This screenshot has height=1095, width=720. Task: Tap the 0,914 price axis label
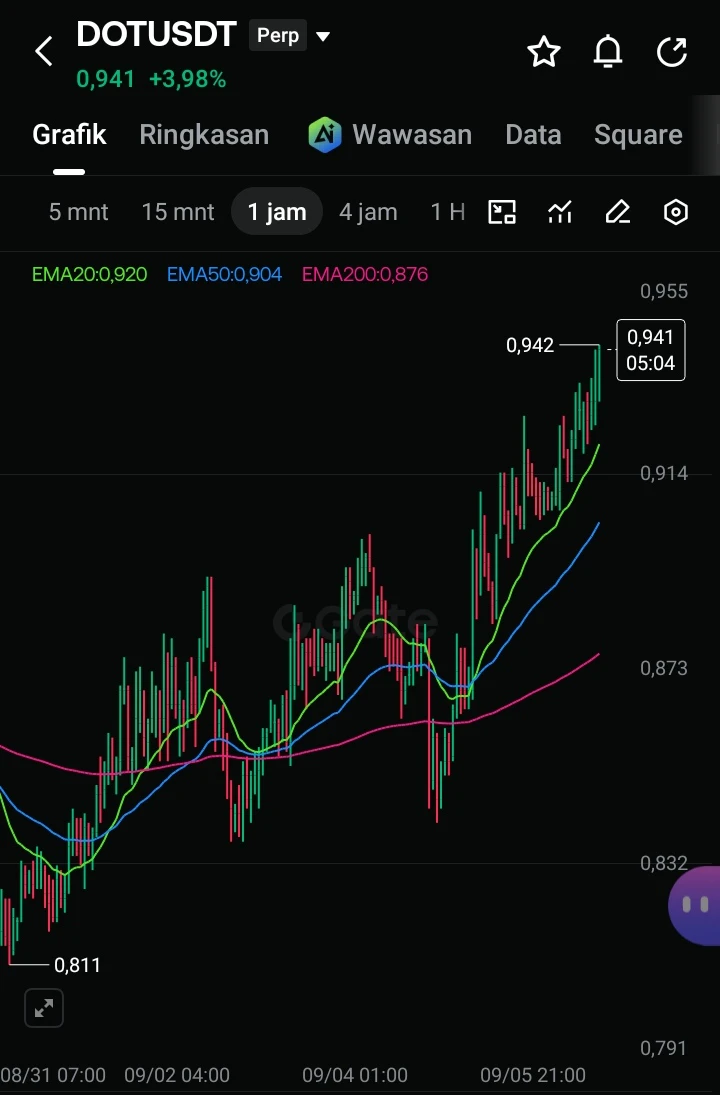pyautogui.click(x=663, y=473)
